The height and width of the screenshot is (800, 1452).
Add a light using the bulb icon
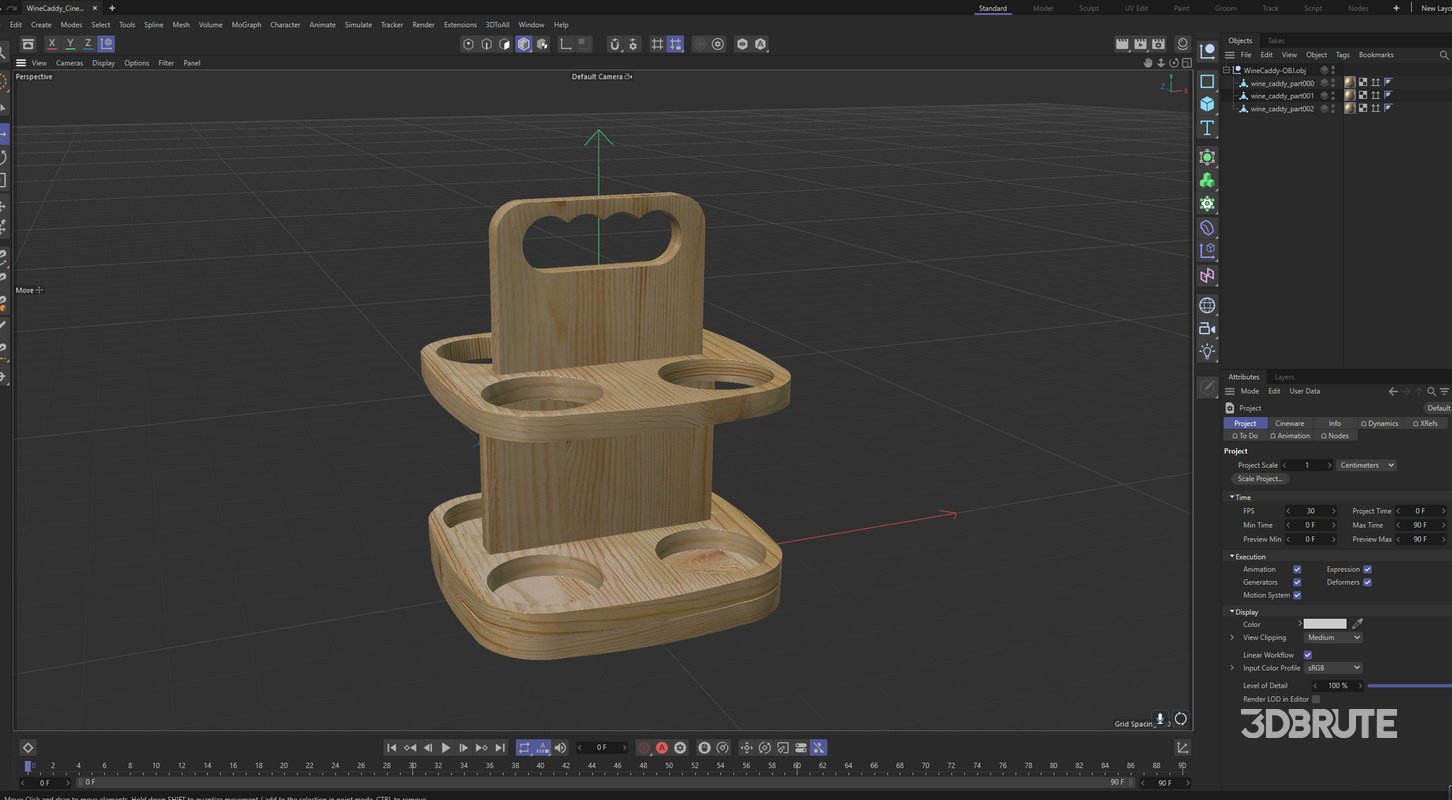(1207, 348)
